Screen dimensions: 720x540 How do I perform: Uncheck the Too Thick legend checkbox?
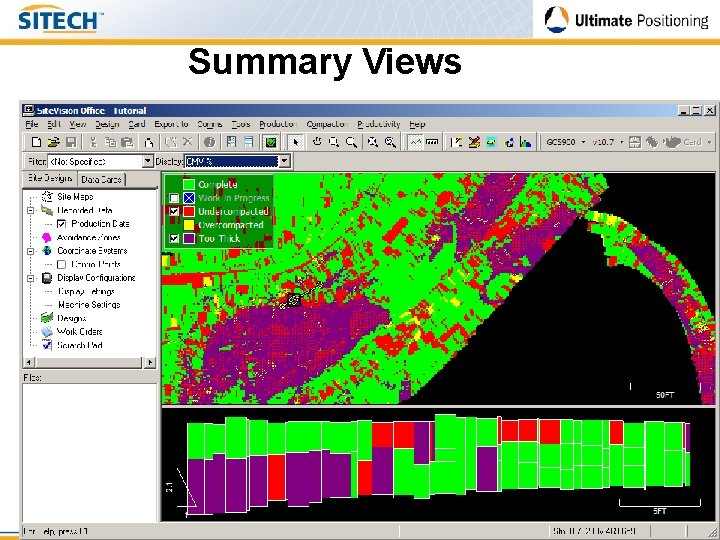pyautogui.click(x=174, y=238)
